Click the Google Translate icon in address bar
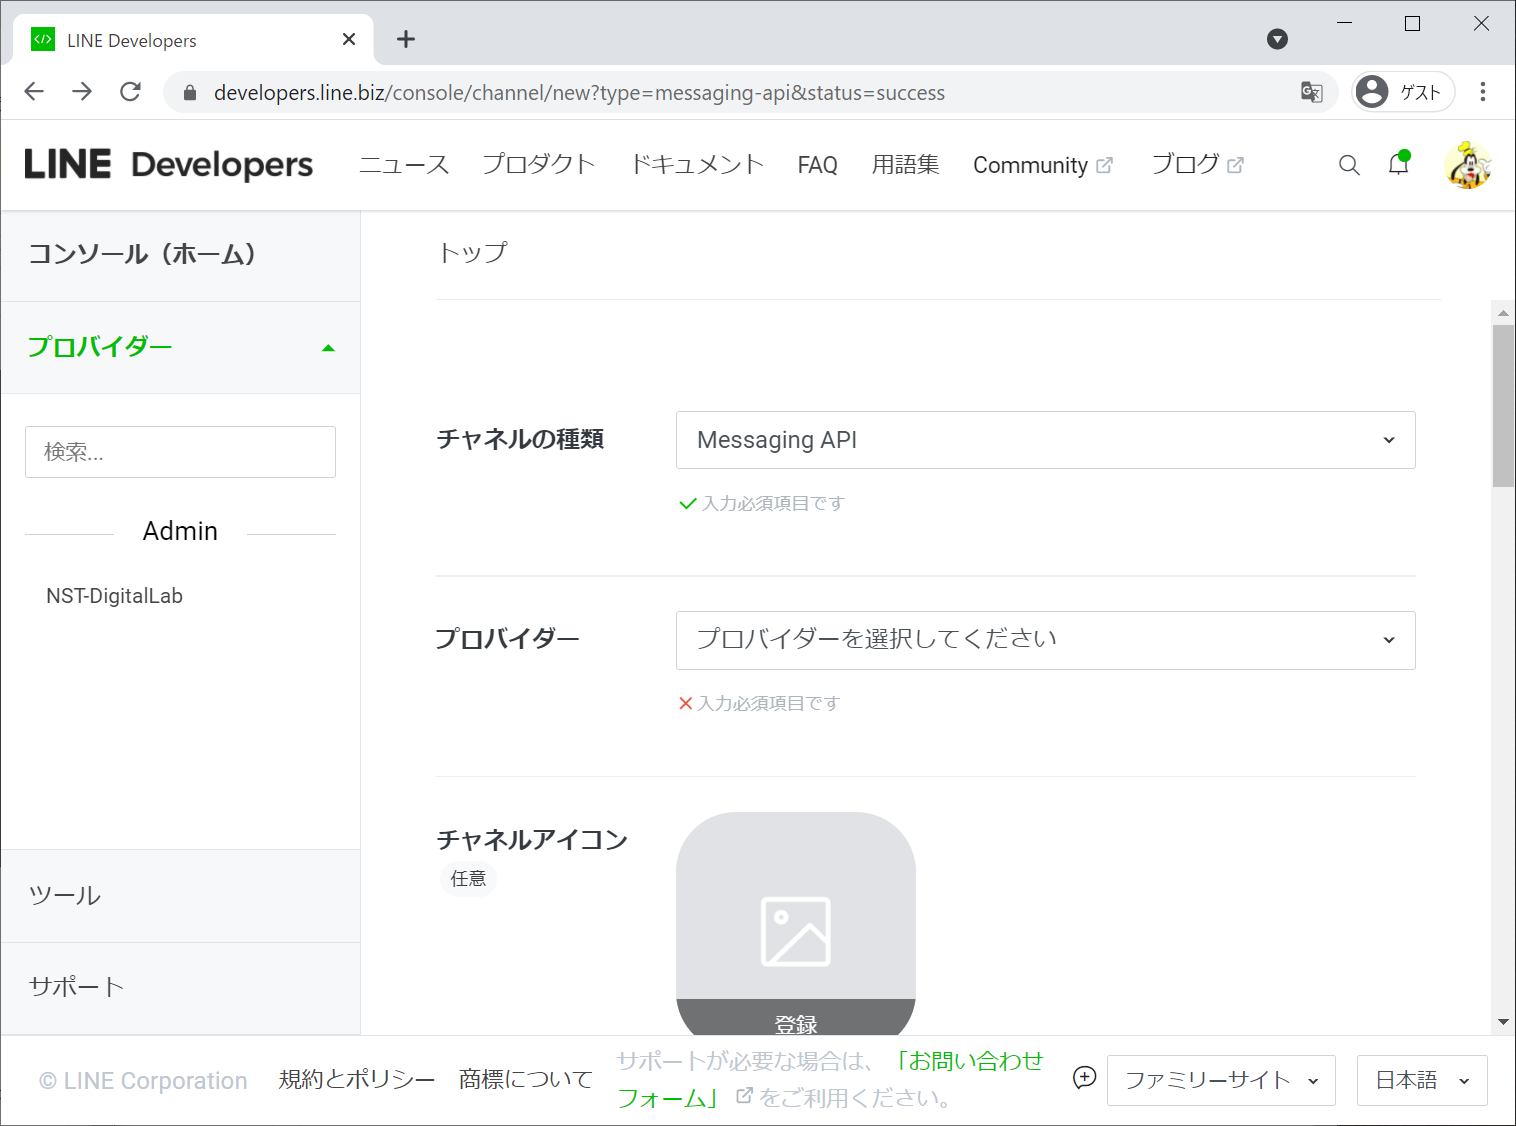1516x1126 pixels. [1311, 92]
